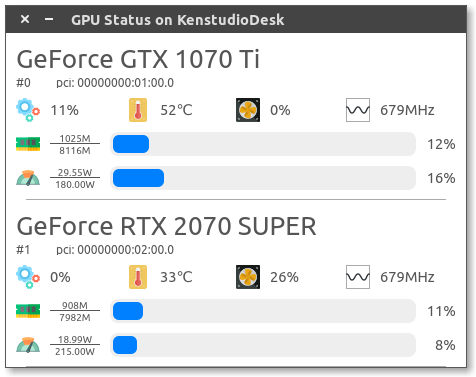476x377 pixels.
Task: Click the RTX 2070 SUPER thermometer icon
Action: click(x=138, y=277)
